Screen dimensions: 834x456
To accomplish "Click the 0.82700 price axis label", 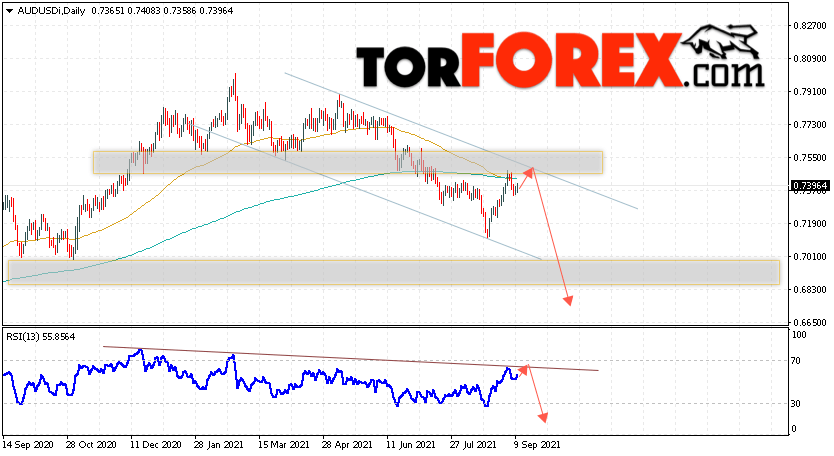I will 810,26.
